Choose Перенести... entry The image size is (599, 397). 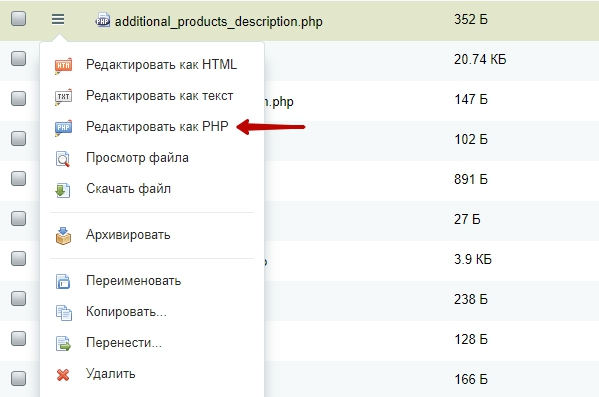124,343
